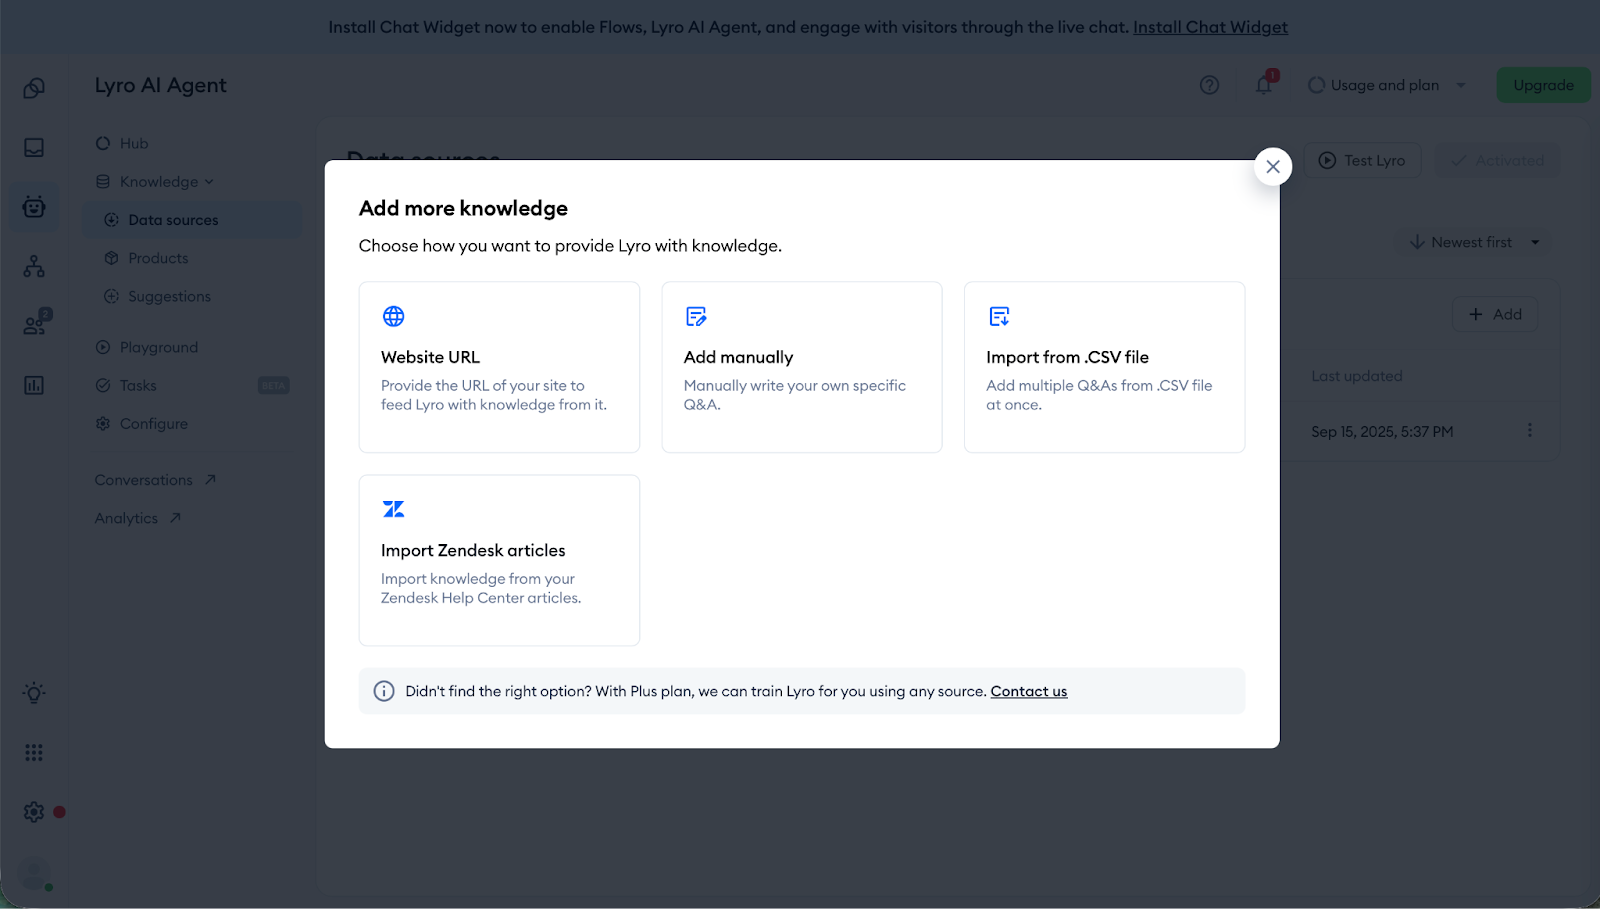The width and height of the screenshot is (1600, 909).
Task: Open the Contact us link
Action: coord(1028,692)
